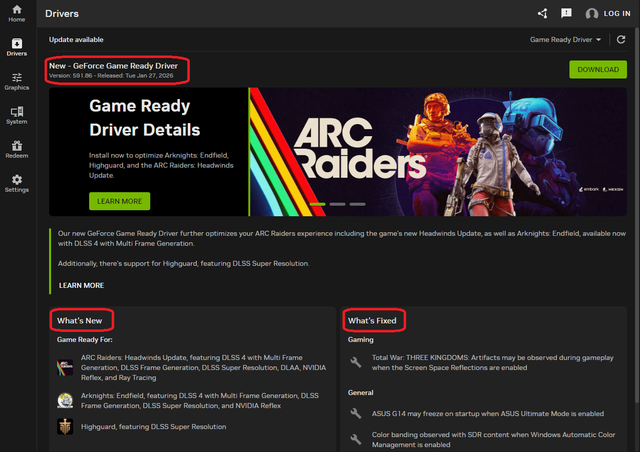Click wrench icon beside ASUS G14 fix
Viewport: 640px width, 452px height.
tap(356, 414)
